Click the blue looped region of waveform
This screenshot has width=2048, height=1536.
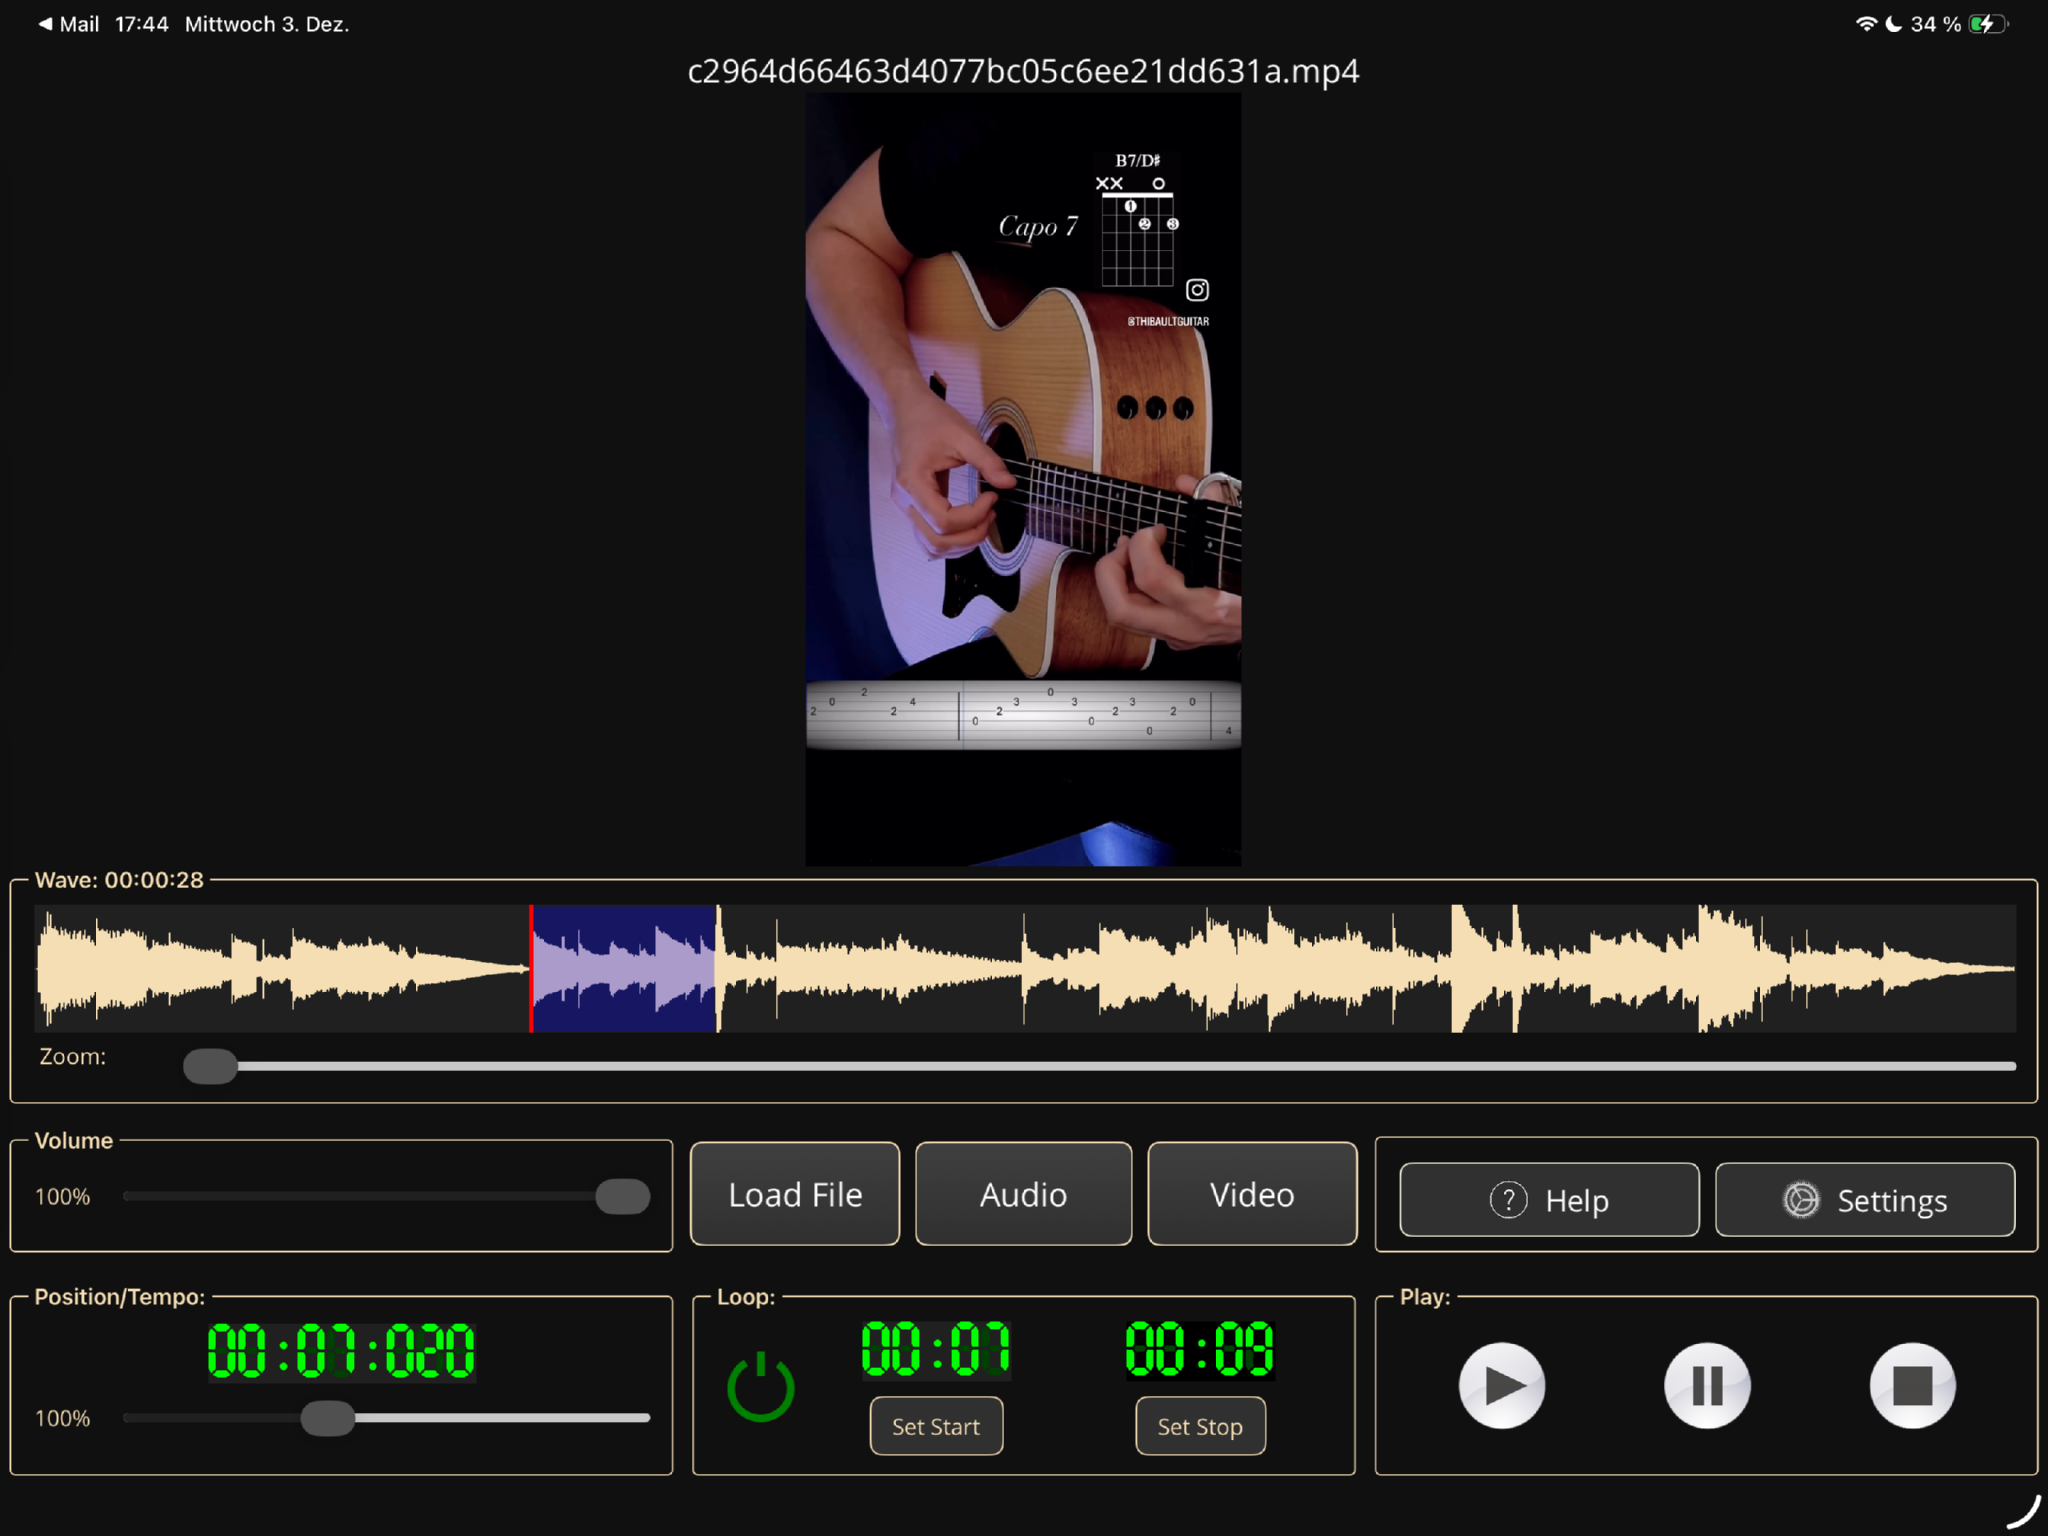point(624,968)
